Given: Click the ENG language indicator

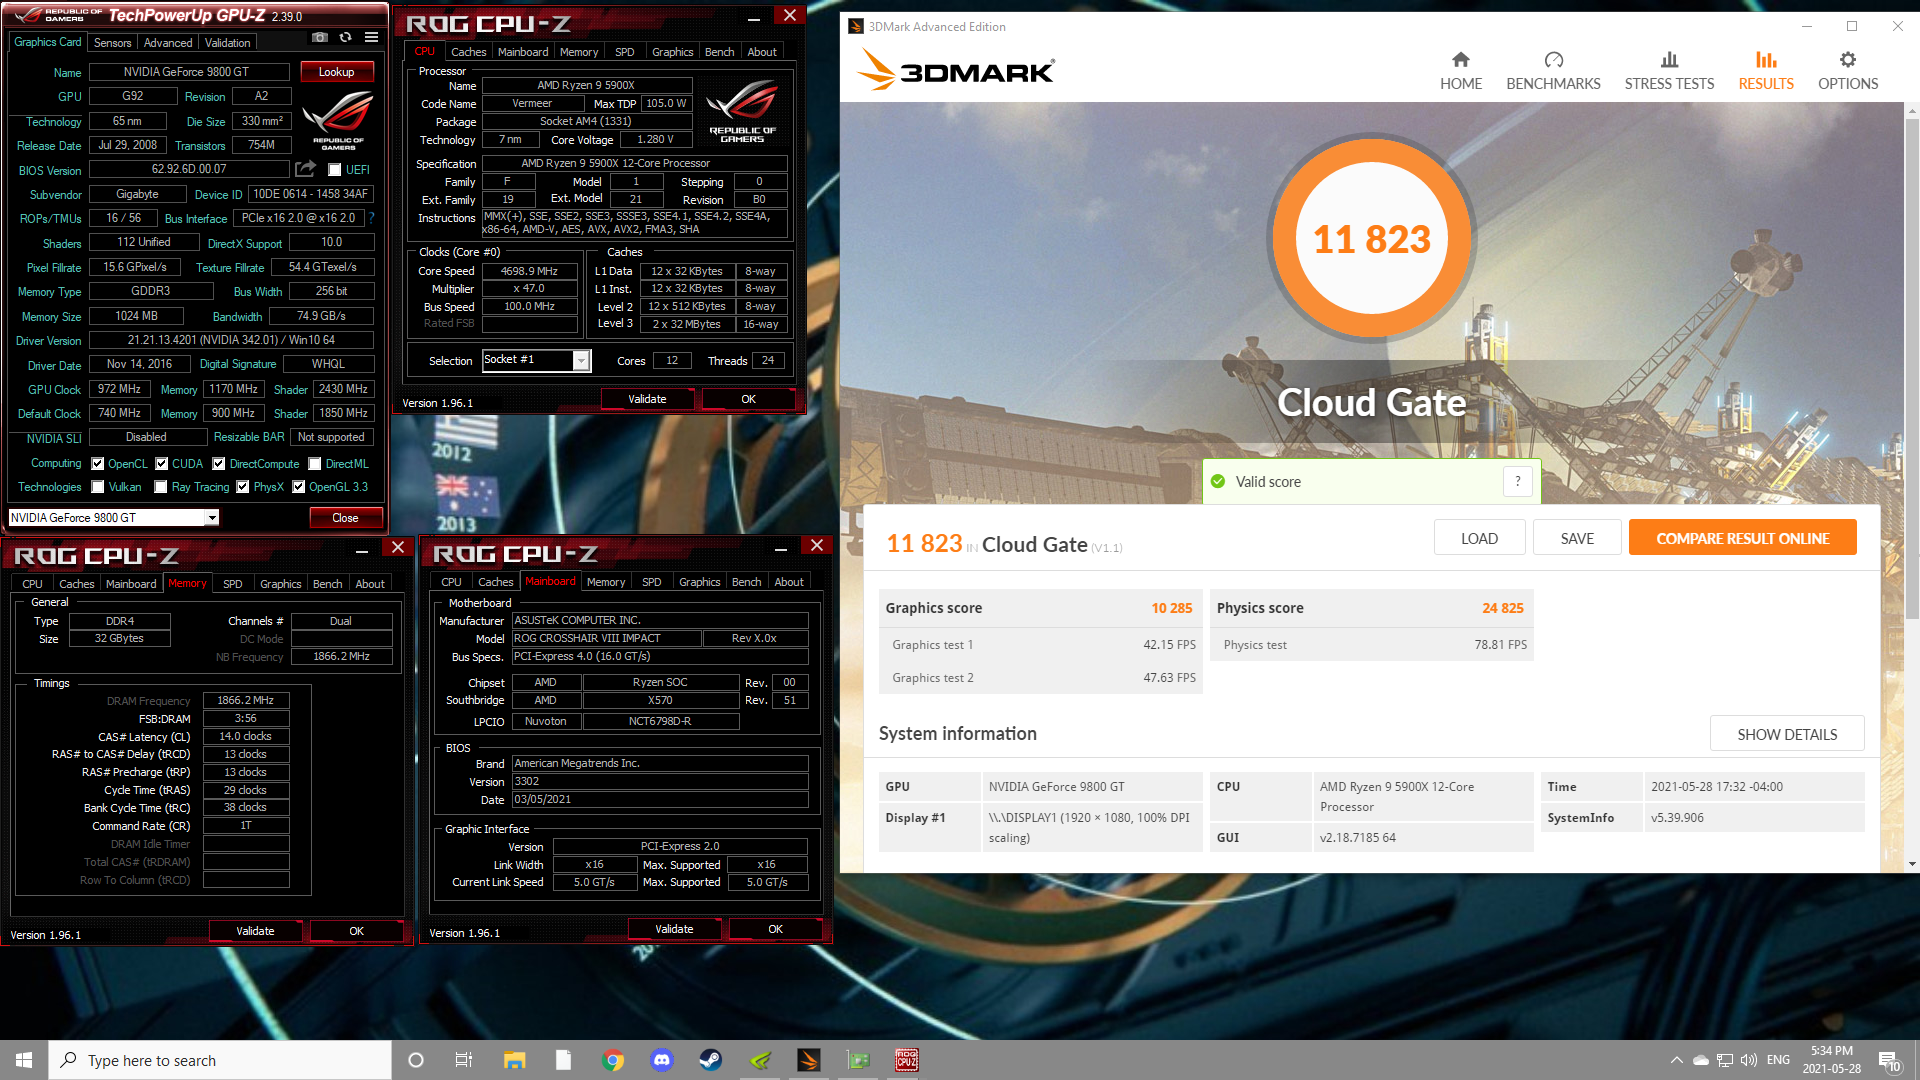Looking at the screenshot, I should 1778,1060.
